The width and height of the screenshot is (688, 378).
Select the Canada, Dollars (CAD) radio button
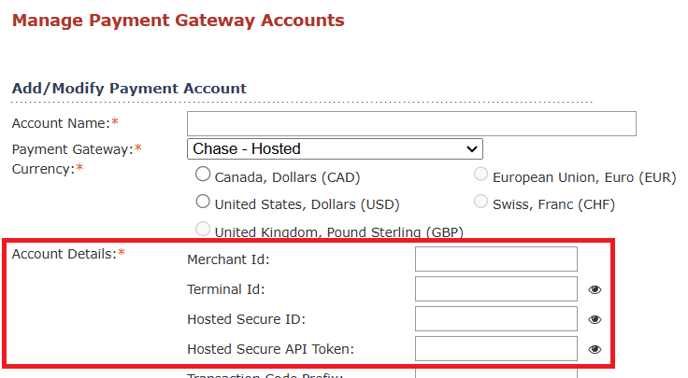pos(203,174)
